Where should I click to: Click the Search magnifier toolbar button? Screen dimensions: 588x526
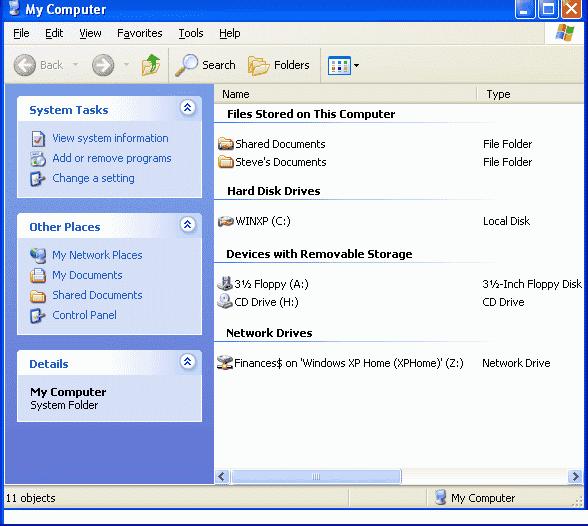coord(205,65)
